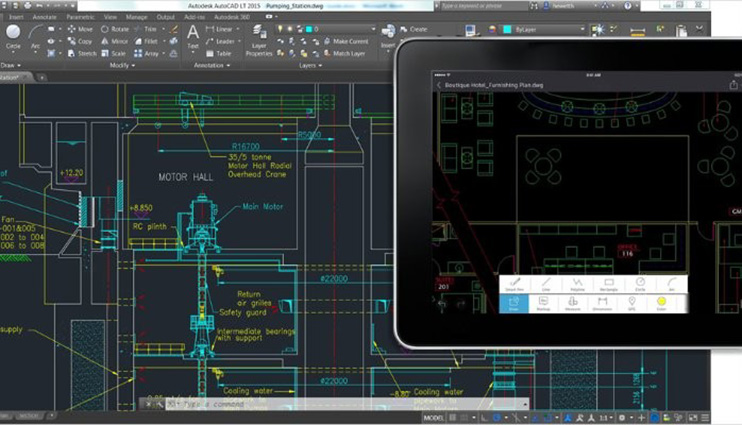Image resolution: width=742 pixels, height=425 pixels.
Task: Tap the yellow Color swatch on tablet
Action: [x=662, y=301]
